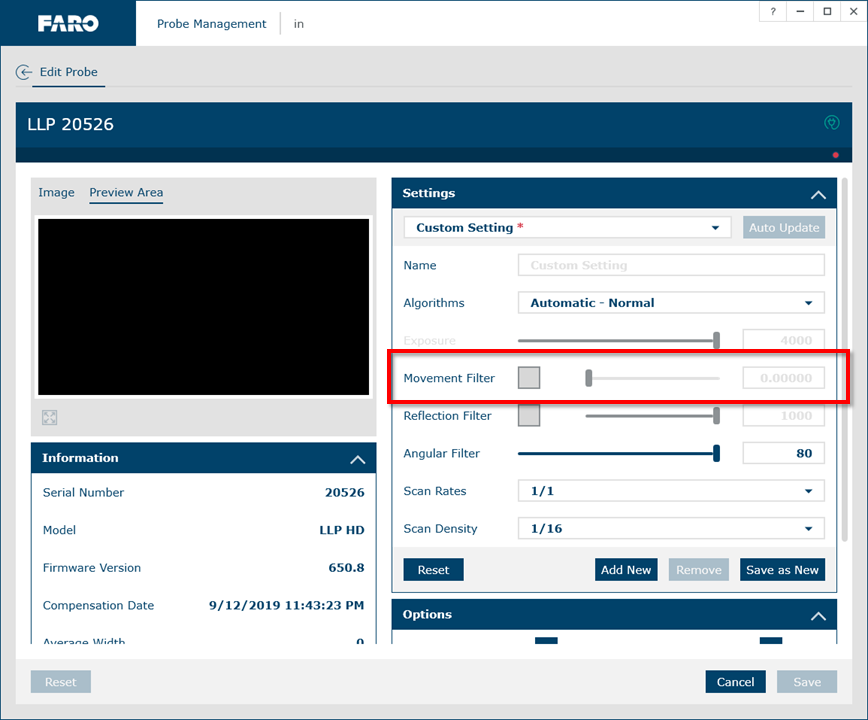Open the Scan Rates dropdown
Image resolution: width=868 pixels, height=720 pixels.
coord(670,491)
